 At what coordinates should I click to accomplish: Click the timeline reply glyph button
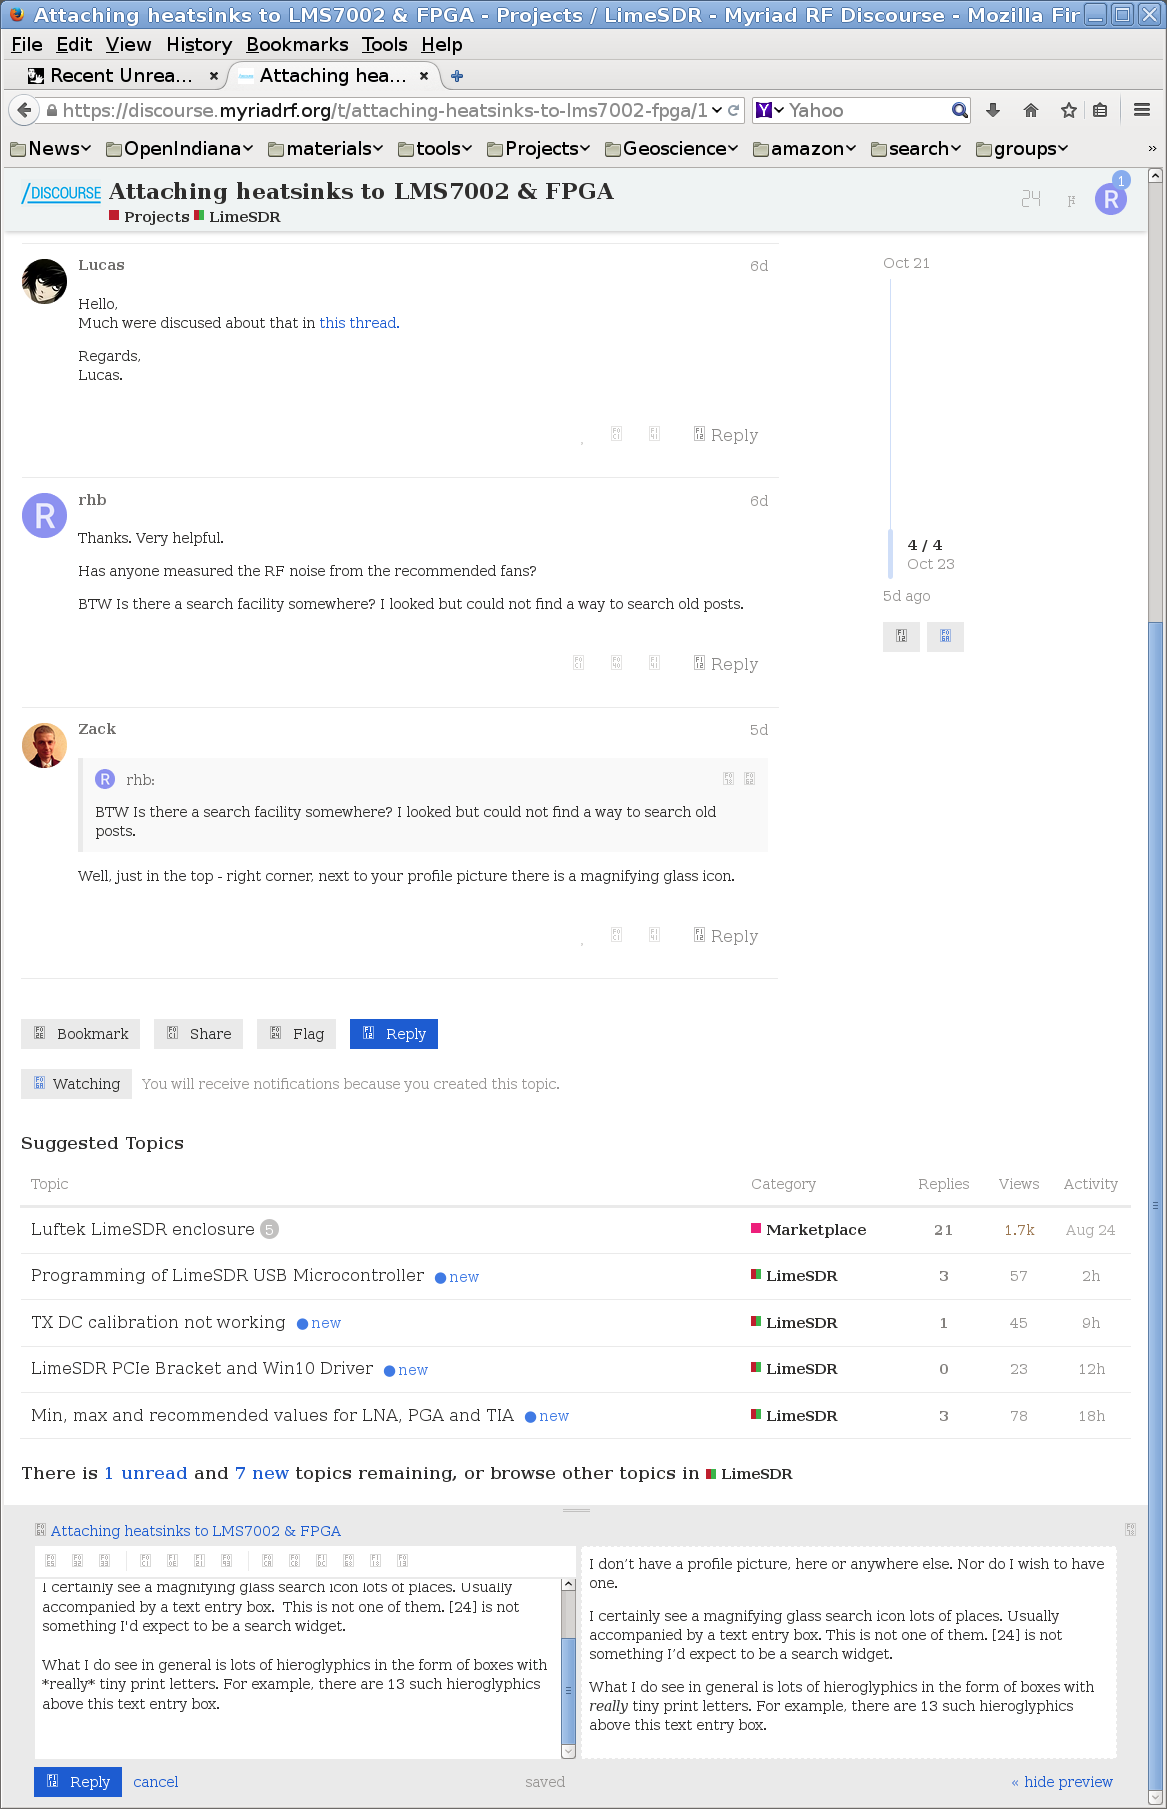pos(901,636)
